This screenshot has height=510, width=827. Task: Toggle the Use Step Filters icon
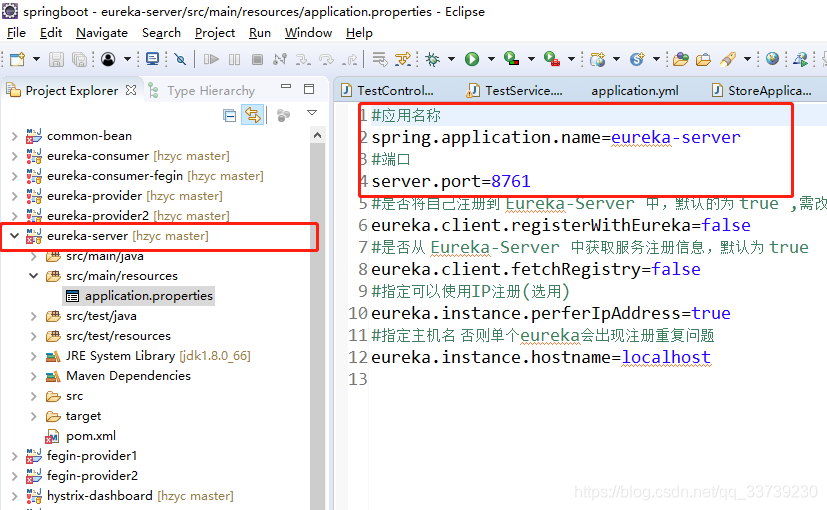tap(403, 59)
